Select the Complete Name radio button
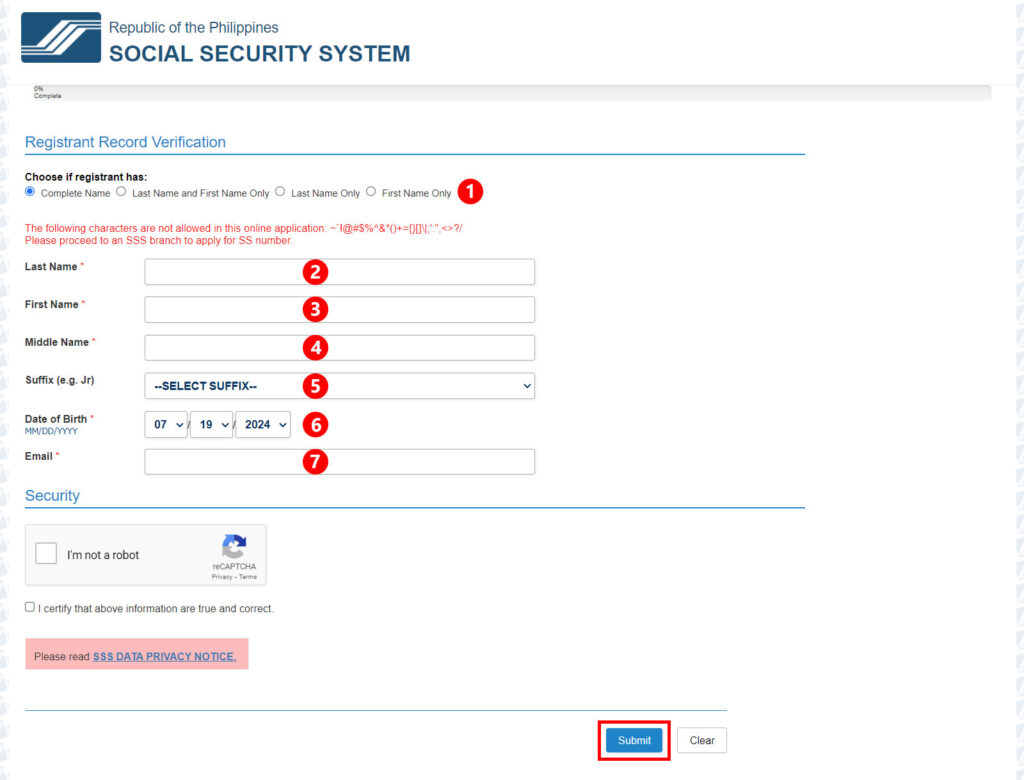 30,192
